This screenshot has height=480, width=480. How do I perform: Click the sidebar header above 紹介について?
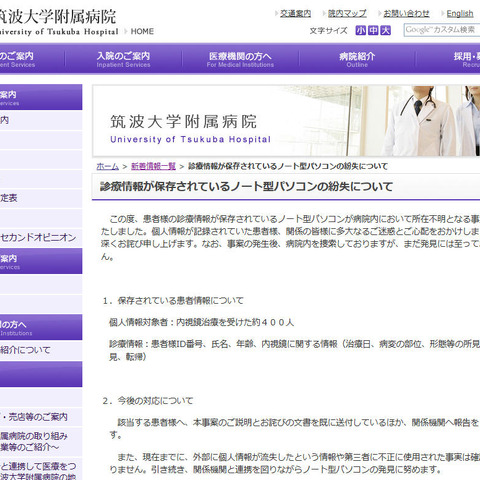[41, 327]
